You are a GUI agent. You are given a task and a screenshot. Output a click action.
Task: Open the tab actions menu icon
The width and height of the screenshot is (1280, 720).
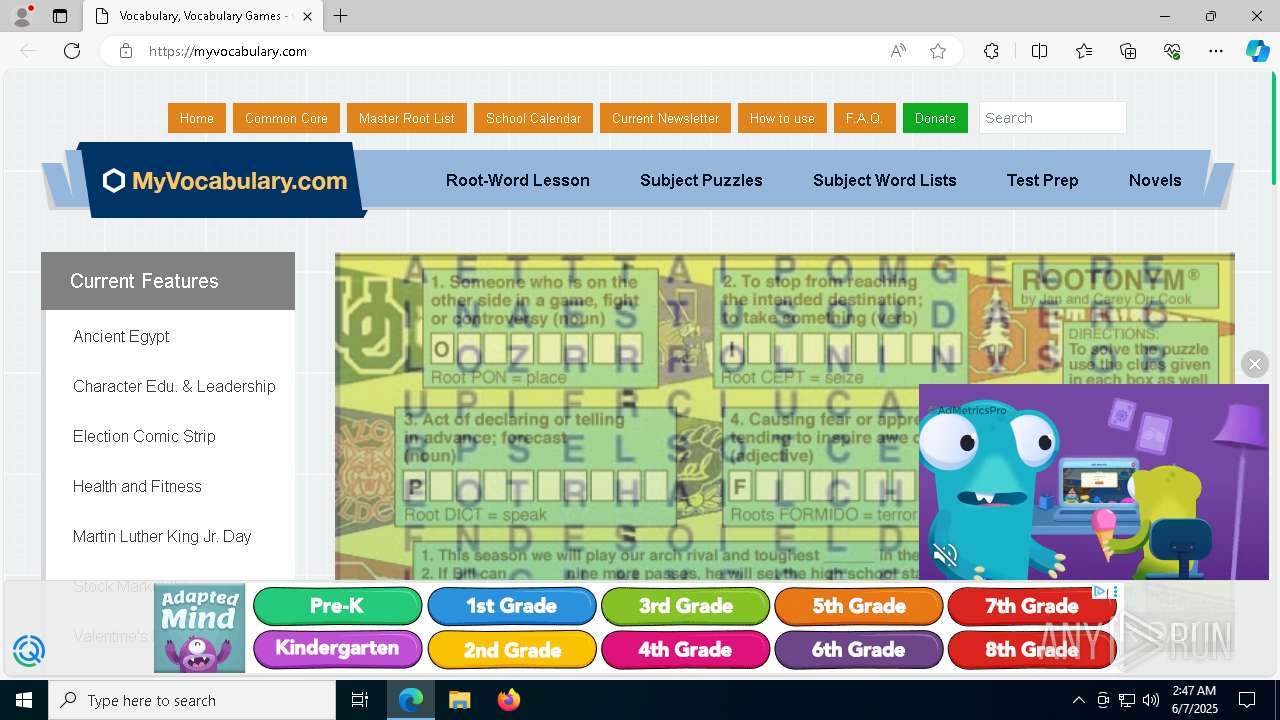(60, 16)
